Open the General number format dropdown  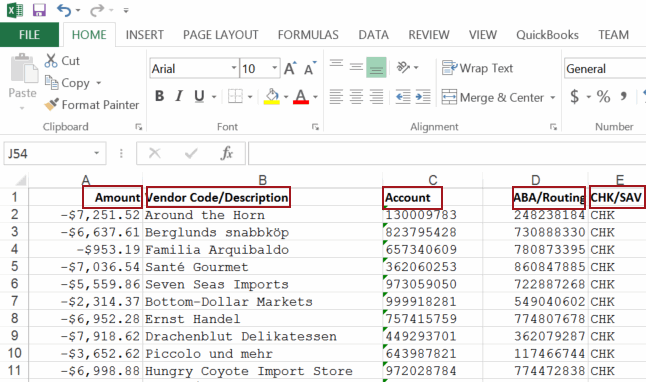click(605, 68)
